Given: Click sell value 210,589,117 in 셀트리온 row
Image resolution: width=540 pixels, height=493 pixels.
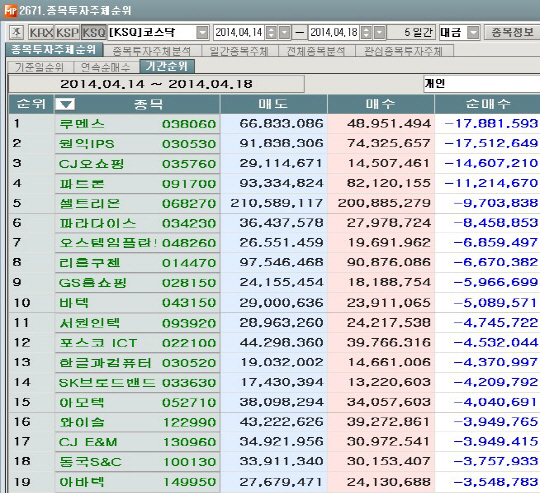Looking at the screenshot, I should coord(277,203).
